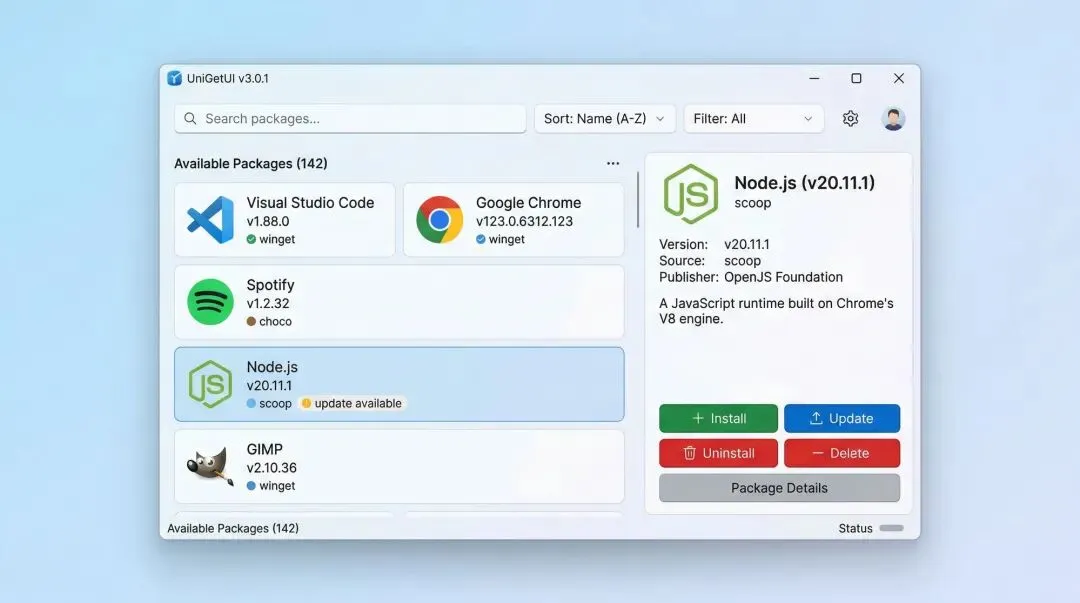Image resolution: width=1080 pixels, height=603 pixels.
Task: Select the Visual Studio Code package card
Action: pos(285,220)
